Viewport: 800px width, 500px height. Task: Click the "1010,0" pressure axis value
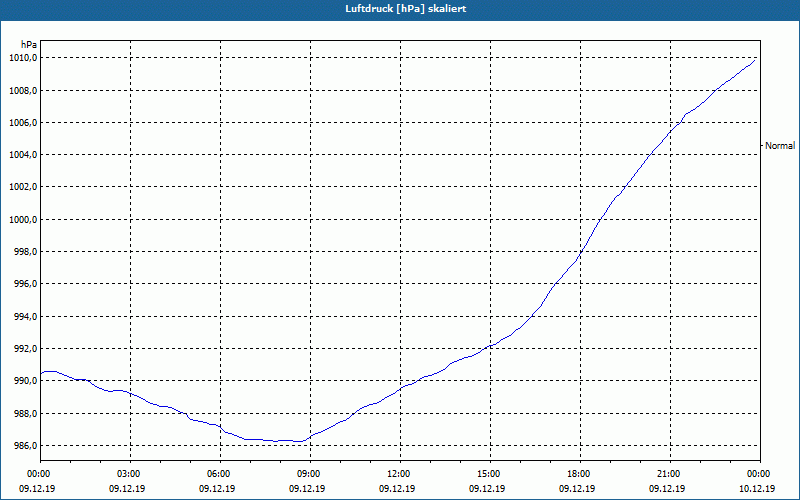click(x=23, y=58)
